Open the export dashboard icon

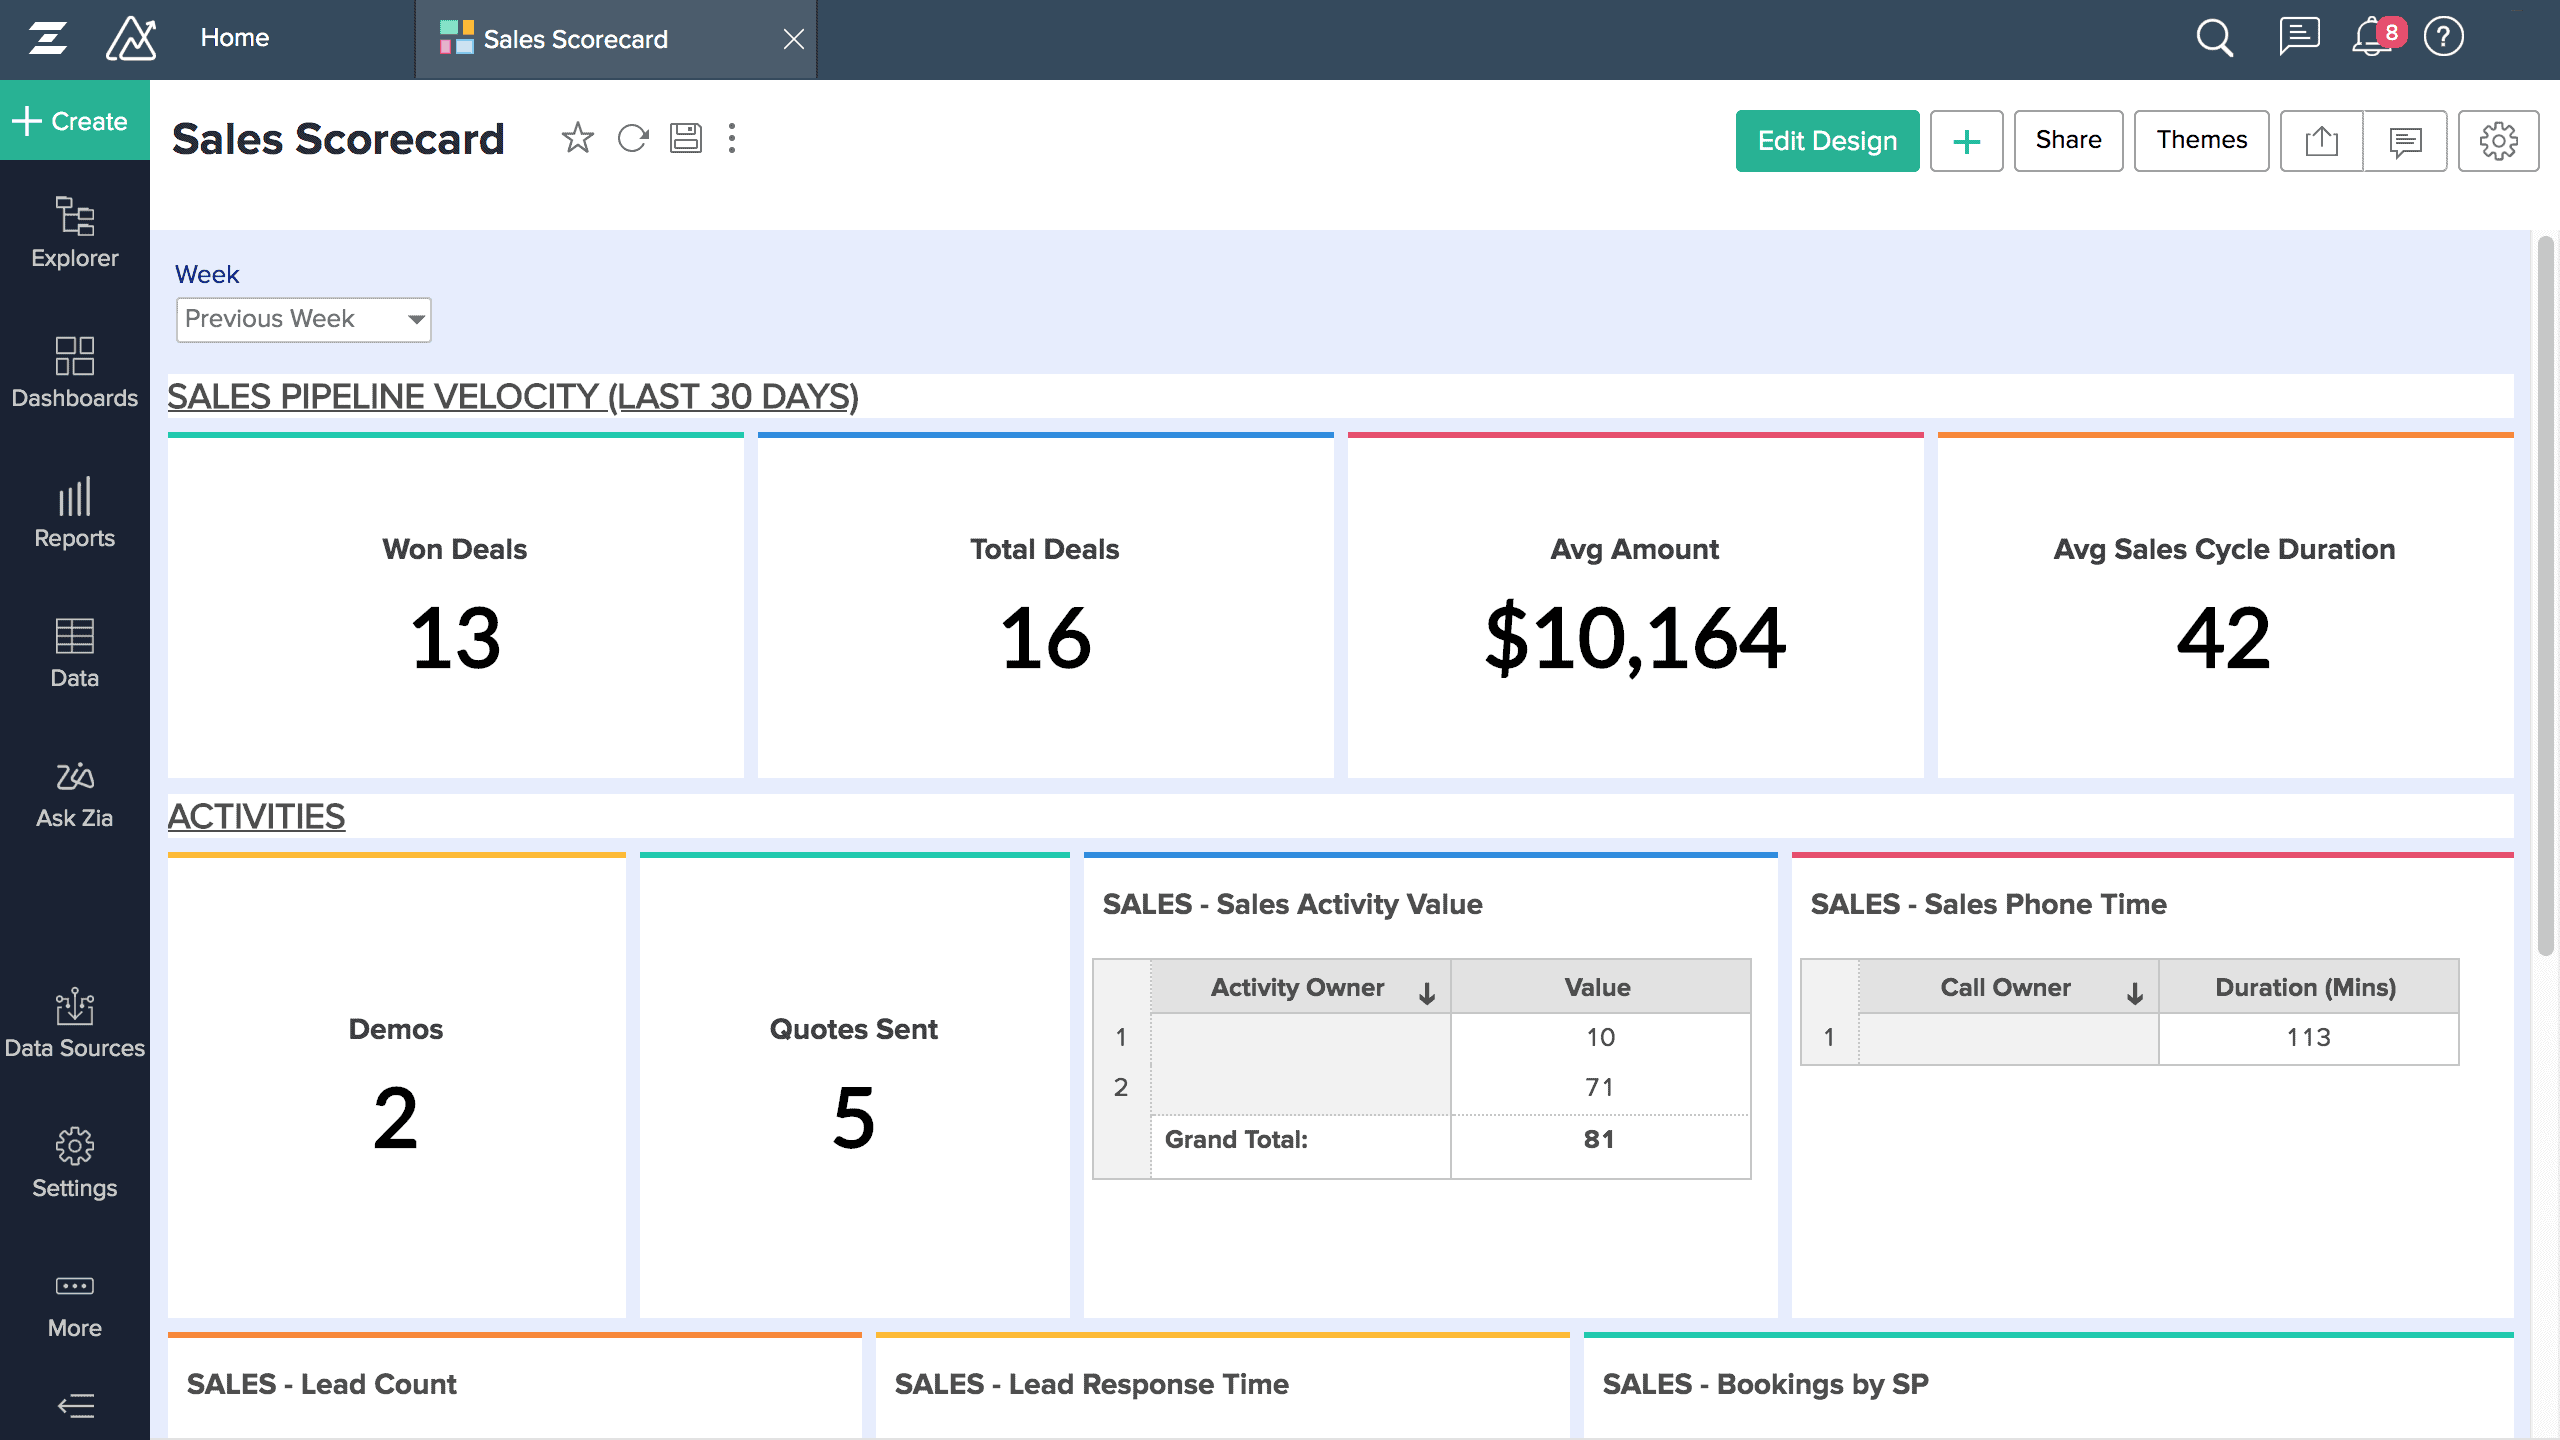tap(2321, 141)
